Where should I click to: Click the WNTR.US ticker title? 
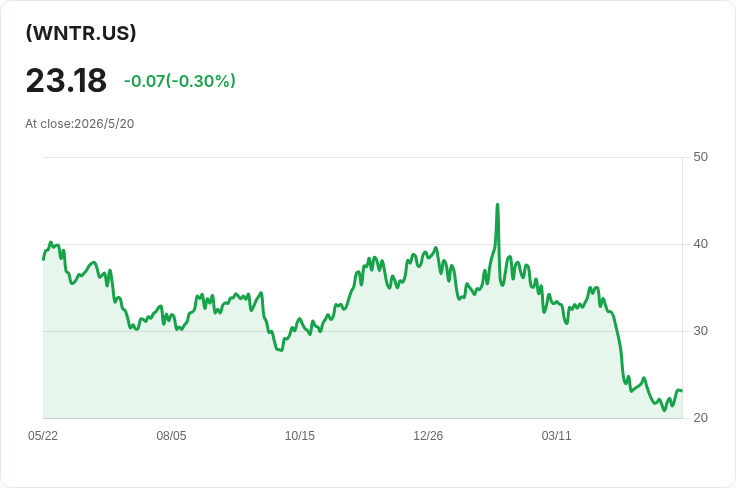81,33
